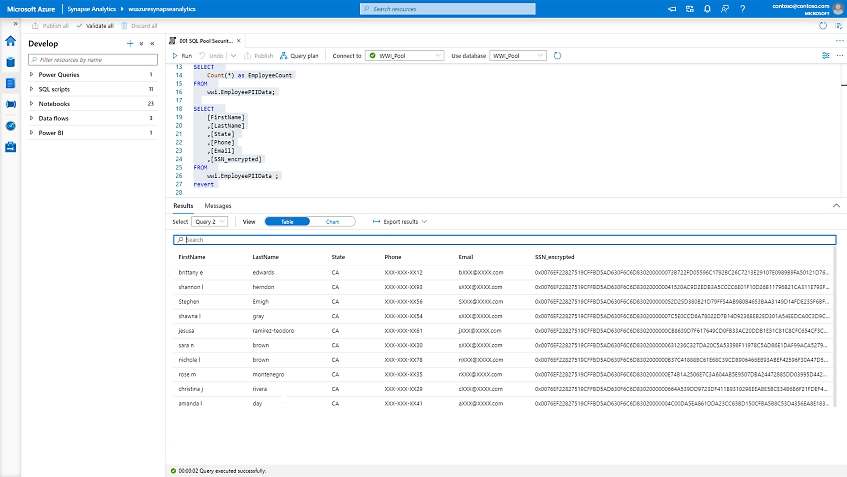Image resolution: width=847 pixels, height=477 pixels.
Task: Run the SQL query
Action: point(183,56)
